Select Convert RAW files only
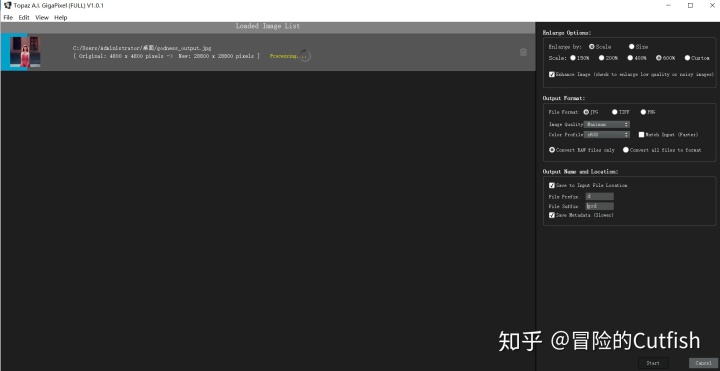The height and width of the screenshot is (371, 720). point(552,150)
